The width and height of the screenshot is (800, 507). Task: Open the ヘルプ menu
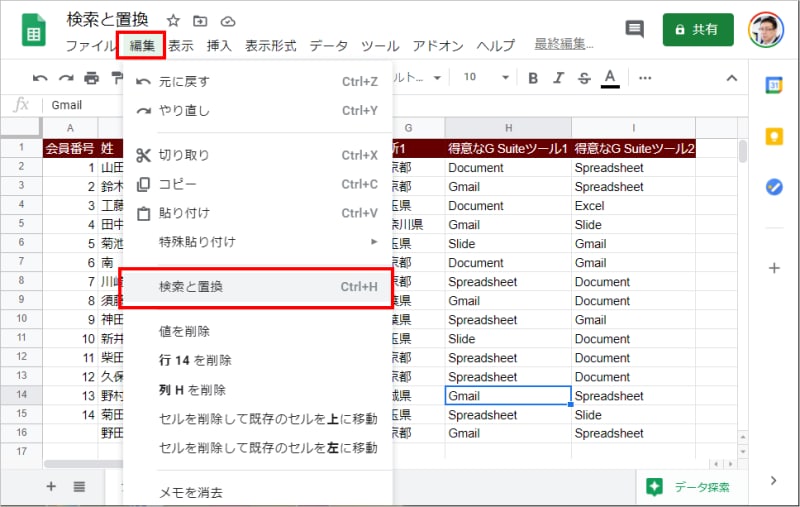point(495,45)
